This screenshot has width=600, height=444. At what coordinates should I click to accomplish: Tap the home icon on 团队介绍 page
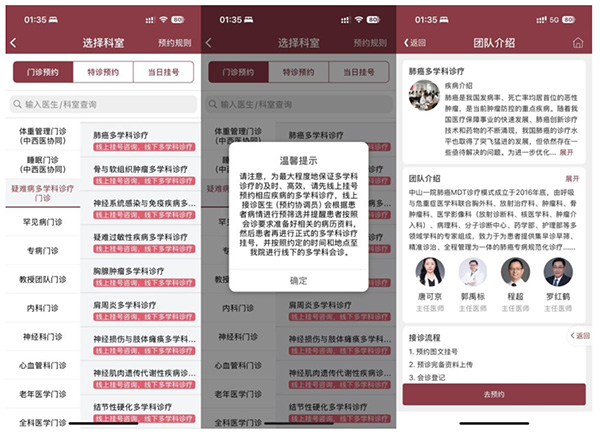click(577, 43)
